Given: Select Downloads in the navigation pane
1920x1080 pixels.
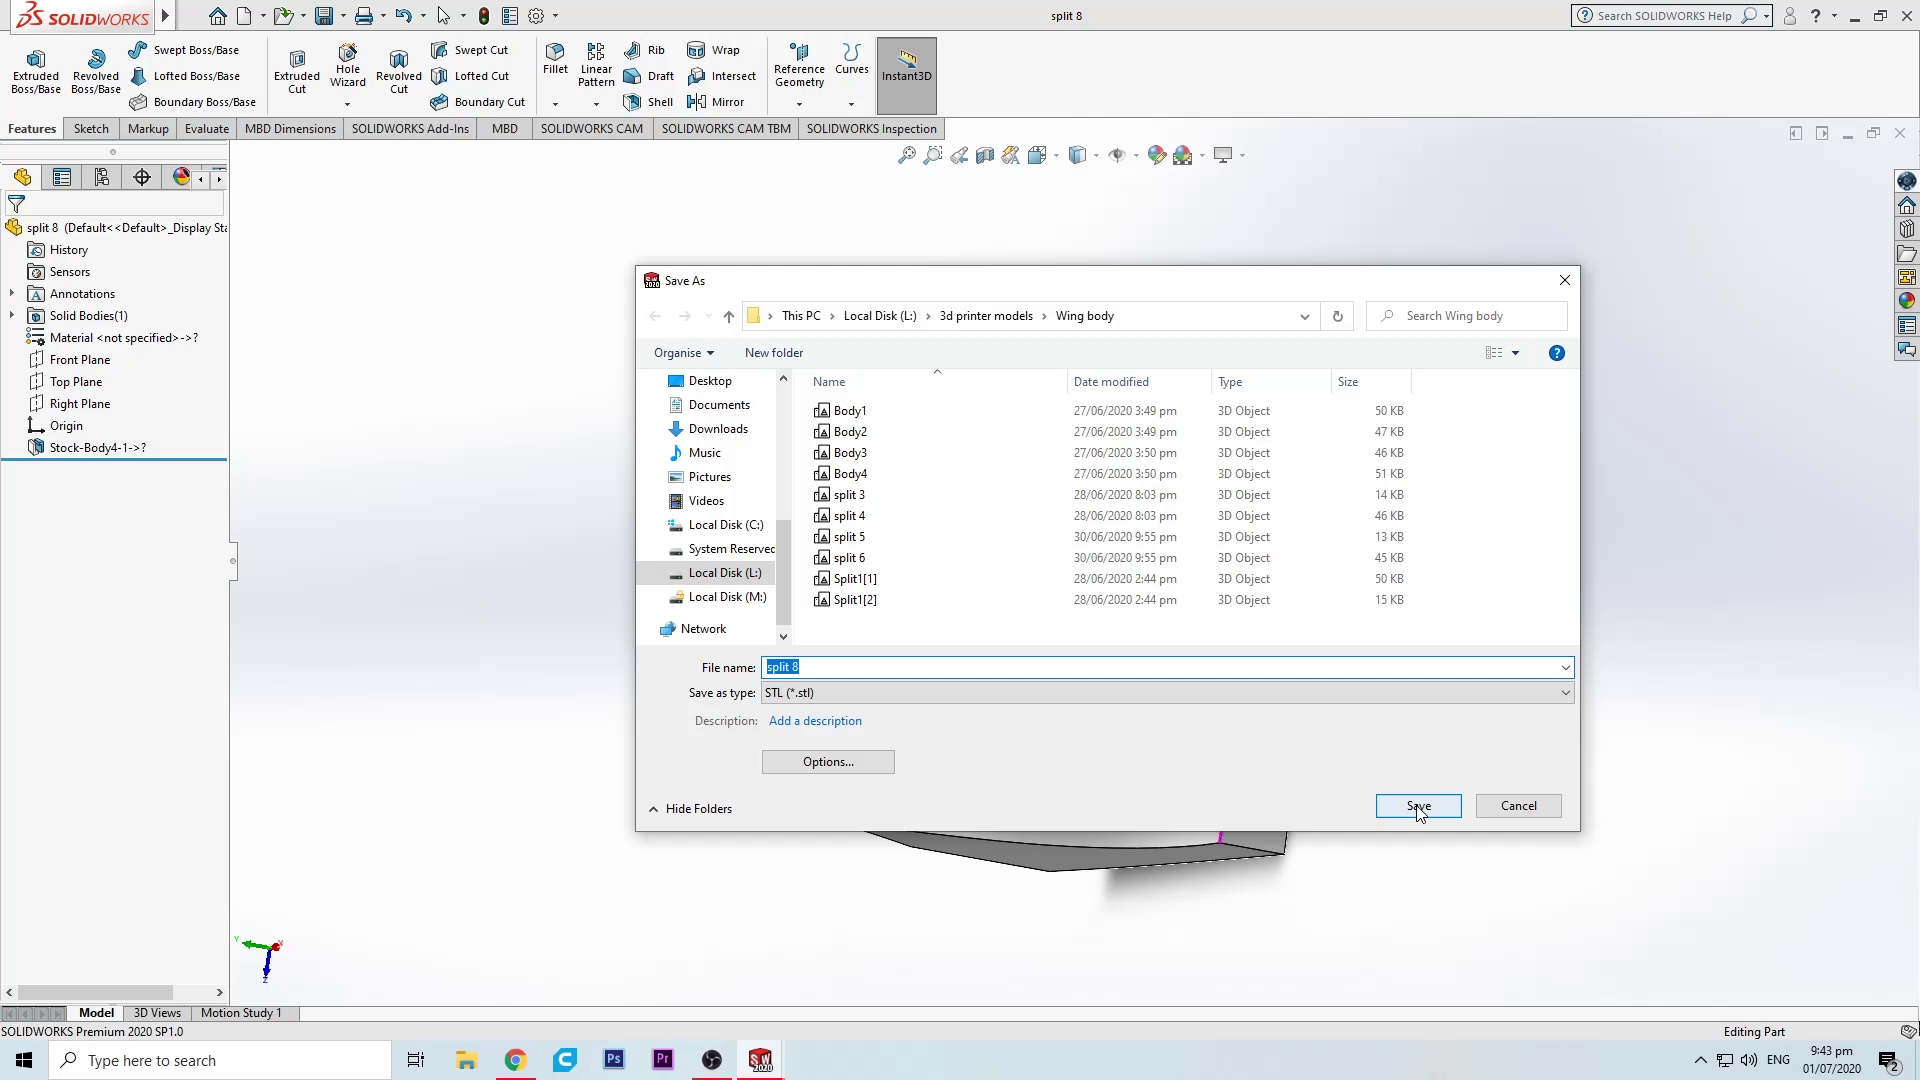Looking at the screenshot, I should (x=707, y=429).
